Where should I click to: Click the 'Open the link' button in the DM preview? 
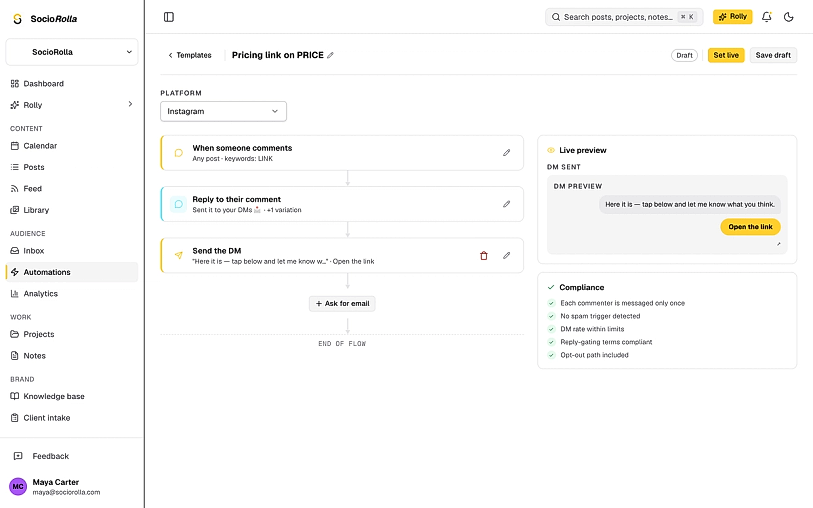[750, 227]
